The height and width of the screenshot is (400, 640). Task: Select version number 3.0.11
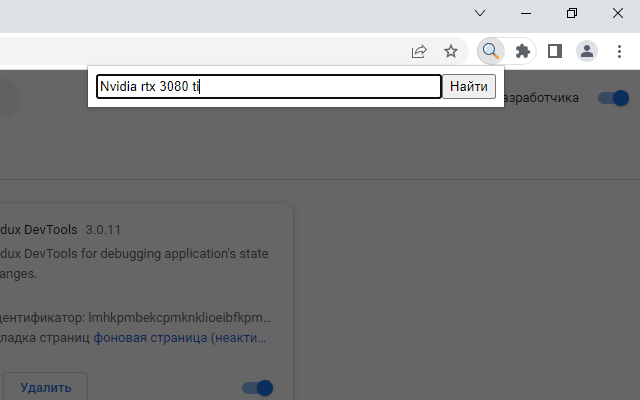point(103,230)
